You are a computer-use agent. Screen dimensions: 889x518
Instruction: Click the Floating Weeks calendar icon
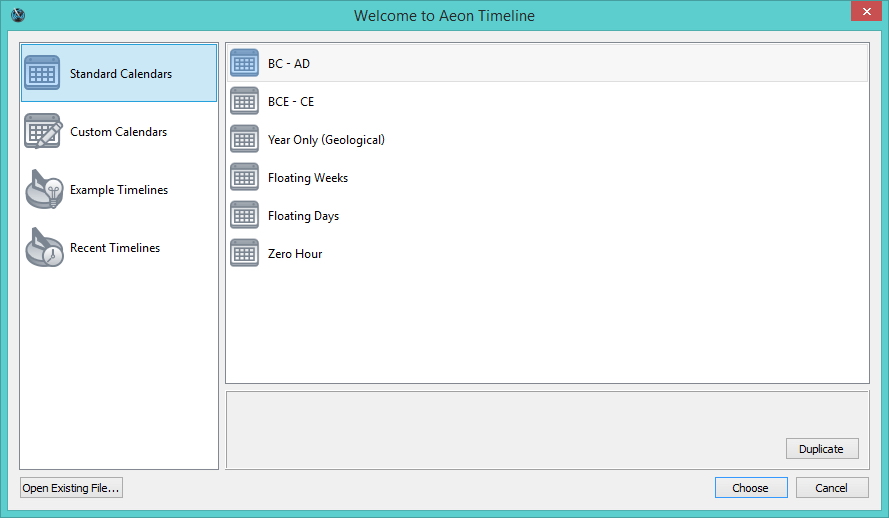[245, 177]
